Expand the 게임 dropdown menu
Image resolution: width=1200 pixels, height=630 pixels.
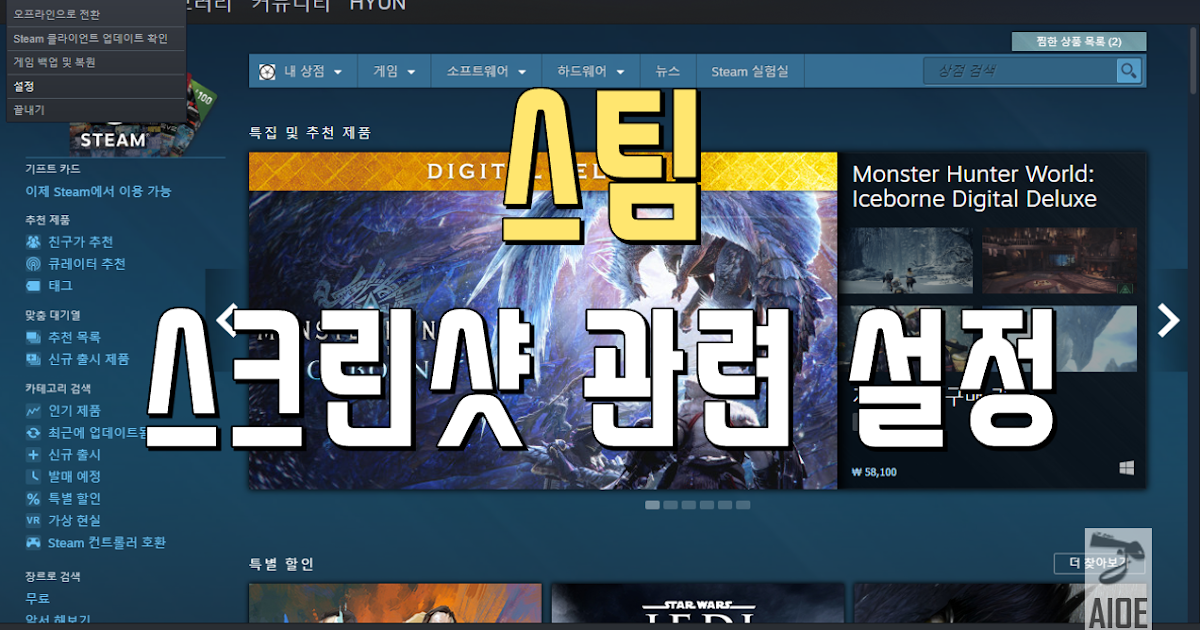click(x=393, y=71)
